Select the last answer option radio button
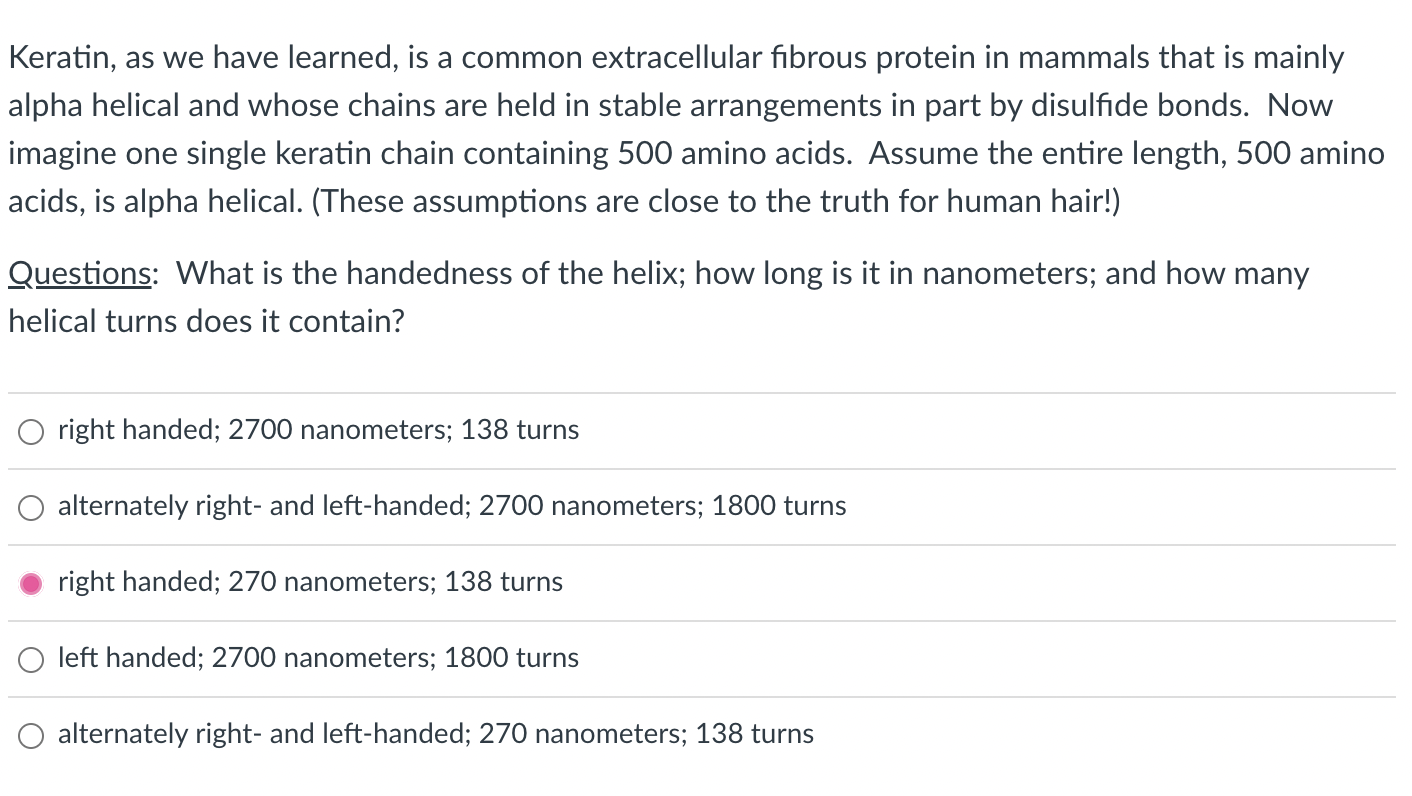Image resolution: width=1412 pixels, height=796 pixels. (x=30, y=735)
